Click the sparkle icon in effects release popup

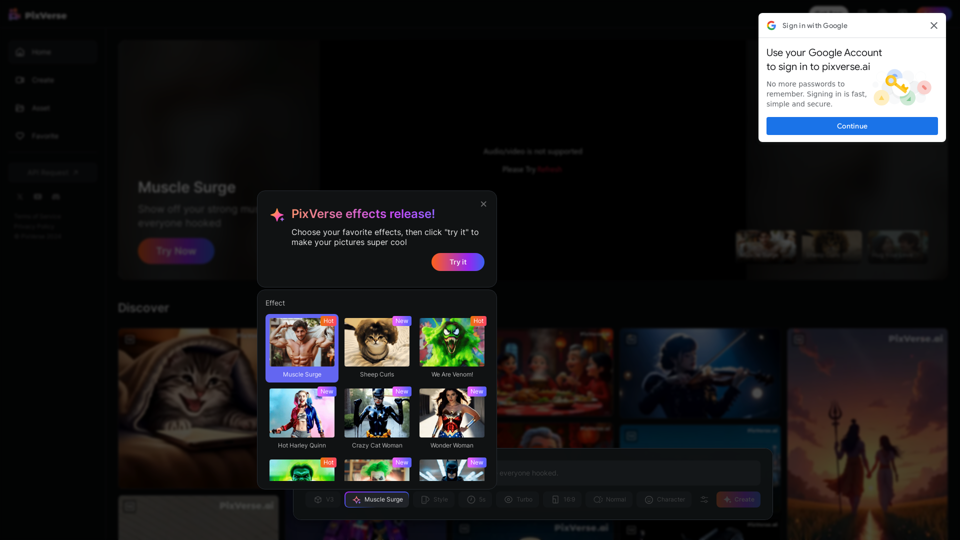(277, 214)
